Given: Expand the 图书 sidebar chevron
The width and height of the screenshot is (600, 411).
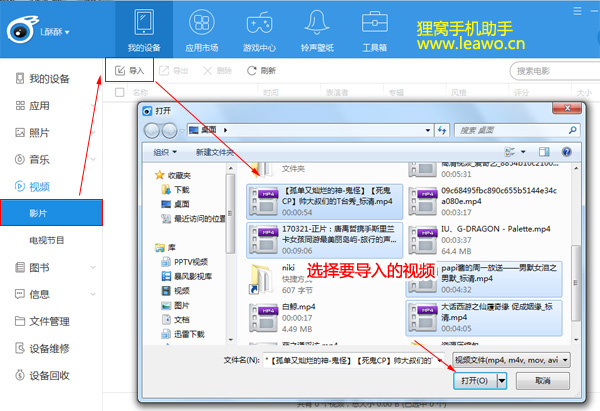Looking at the screenshot, I should click(x=93, y=267).
